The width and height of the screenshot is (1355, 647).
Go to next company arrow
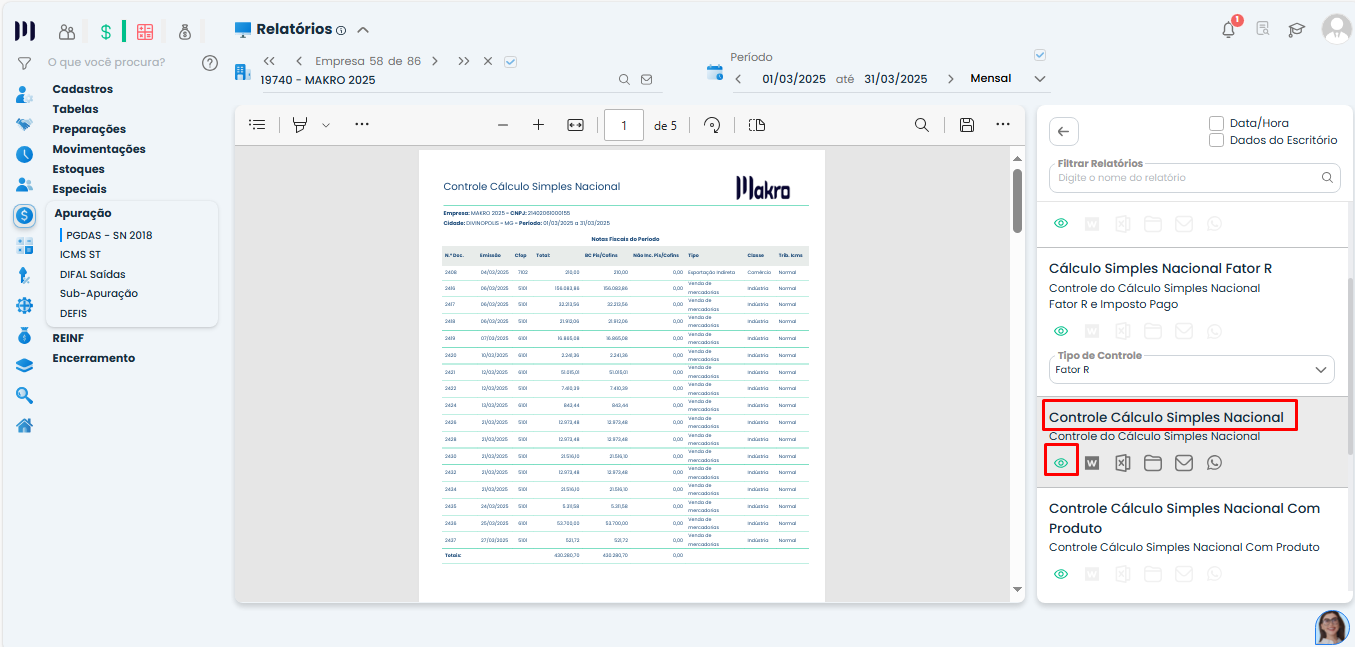pos(434,61)
